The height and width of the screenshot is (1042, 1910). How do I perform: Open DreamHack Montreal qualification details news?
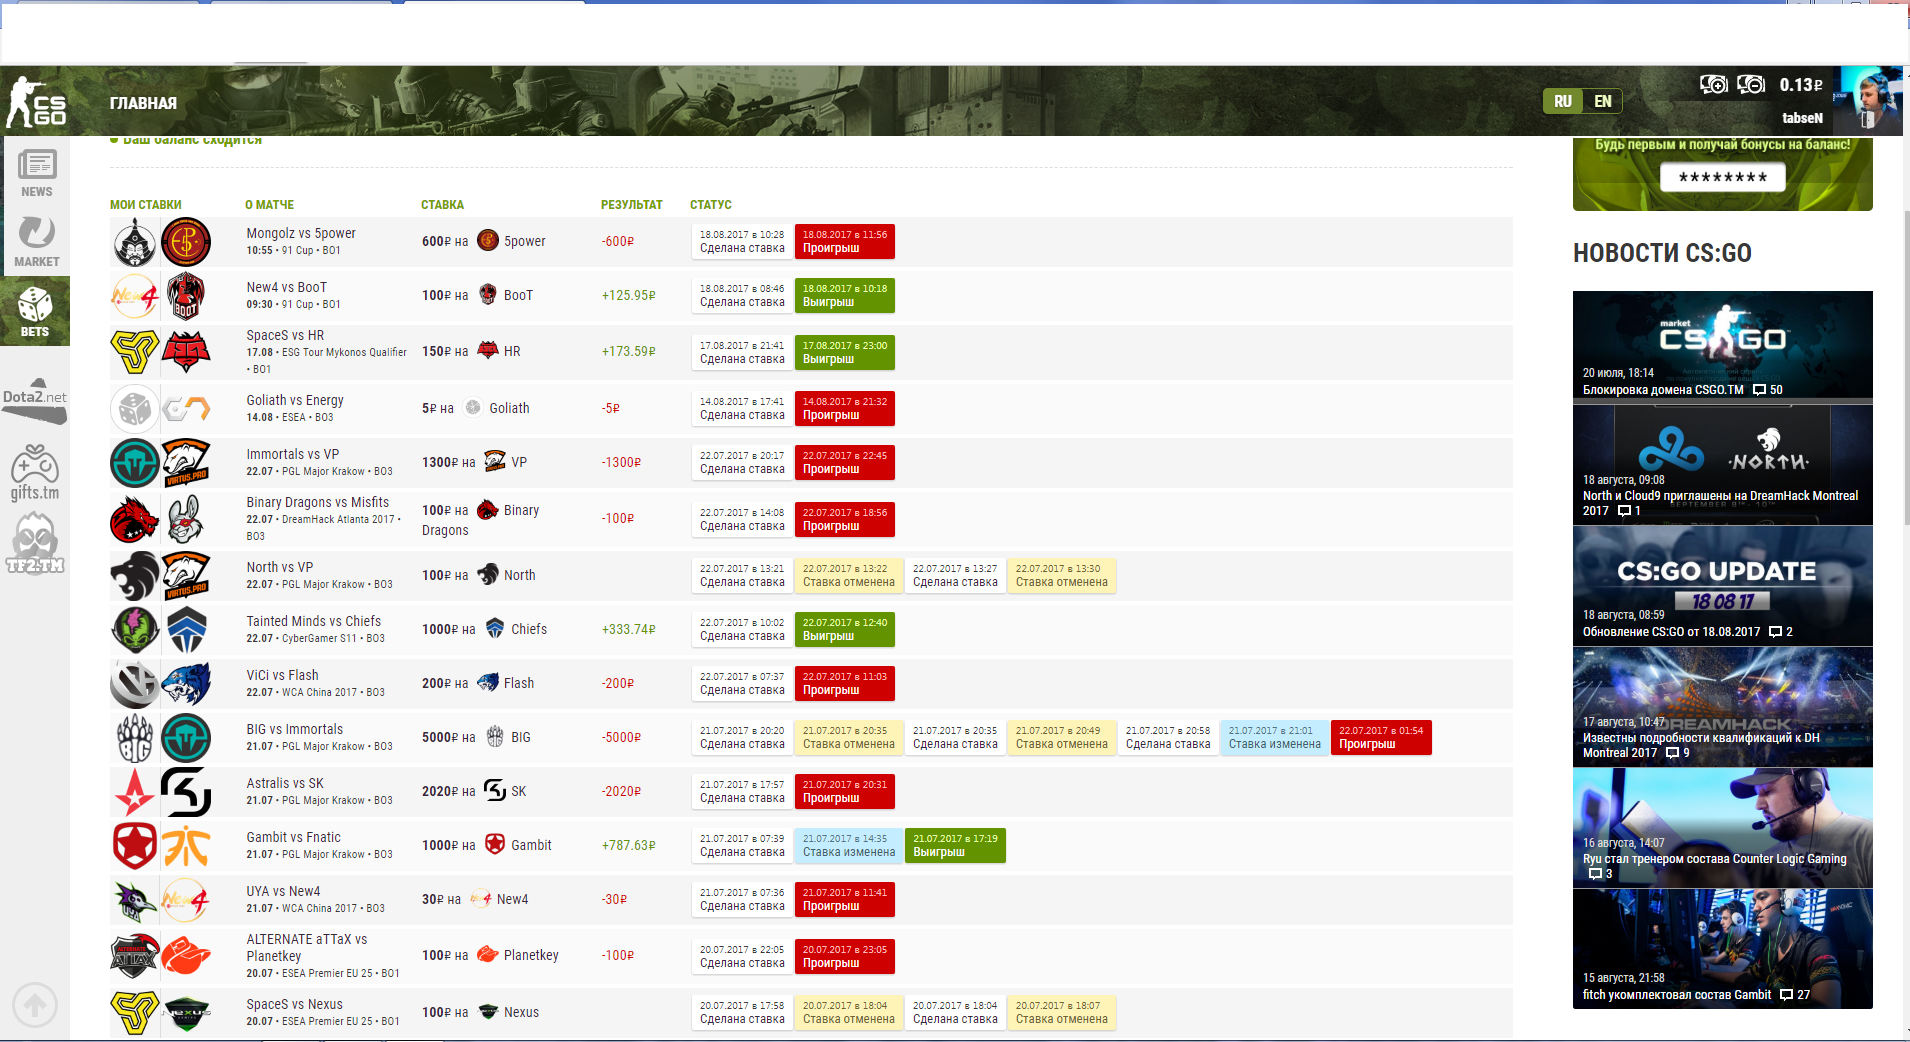click(1723, 707)
